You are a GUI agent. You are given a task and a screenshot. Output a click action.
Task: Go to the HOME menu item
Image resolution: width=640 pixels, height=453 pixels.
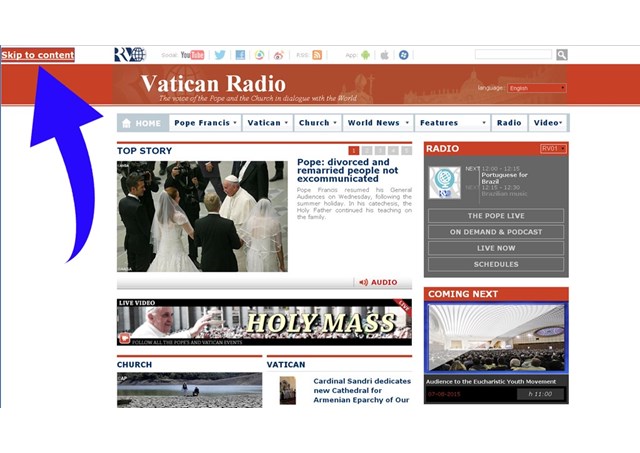click(142, 123)
